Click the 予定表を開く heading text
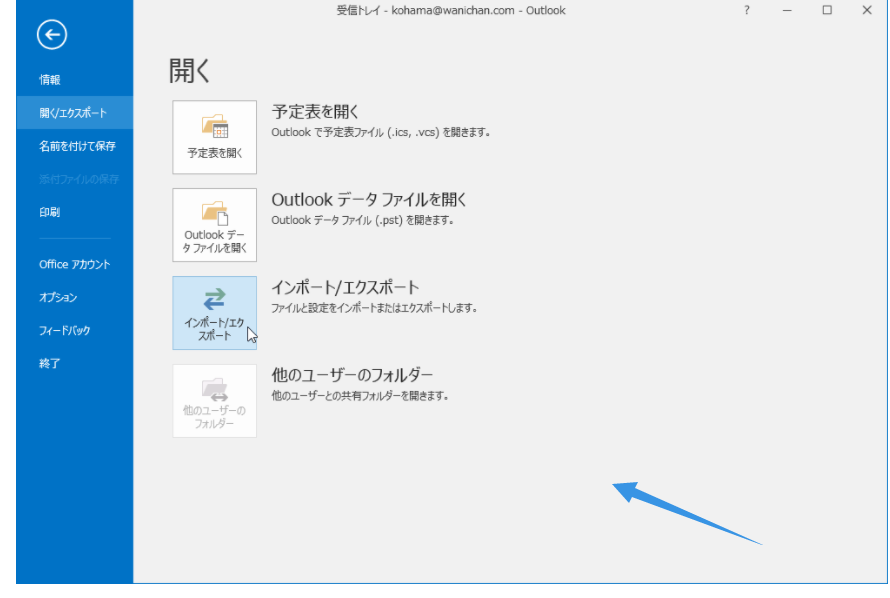Image resolution: width=890 pixels, height=598 pixels. [315, 112]
